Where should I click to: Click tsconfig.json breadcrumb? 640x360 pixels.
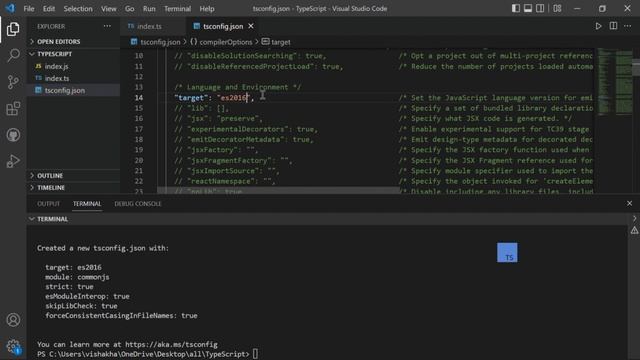point(160,42)
